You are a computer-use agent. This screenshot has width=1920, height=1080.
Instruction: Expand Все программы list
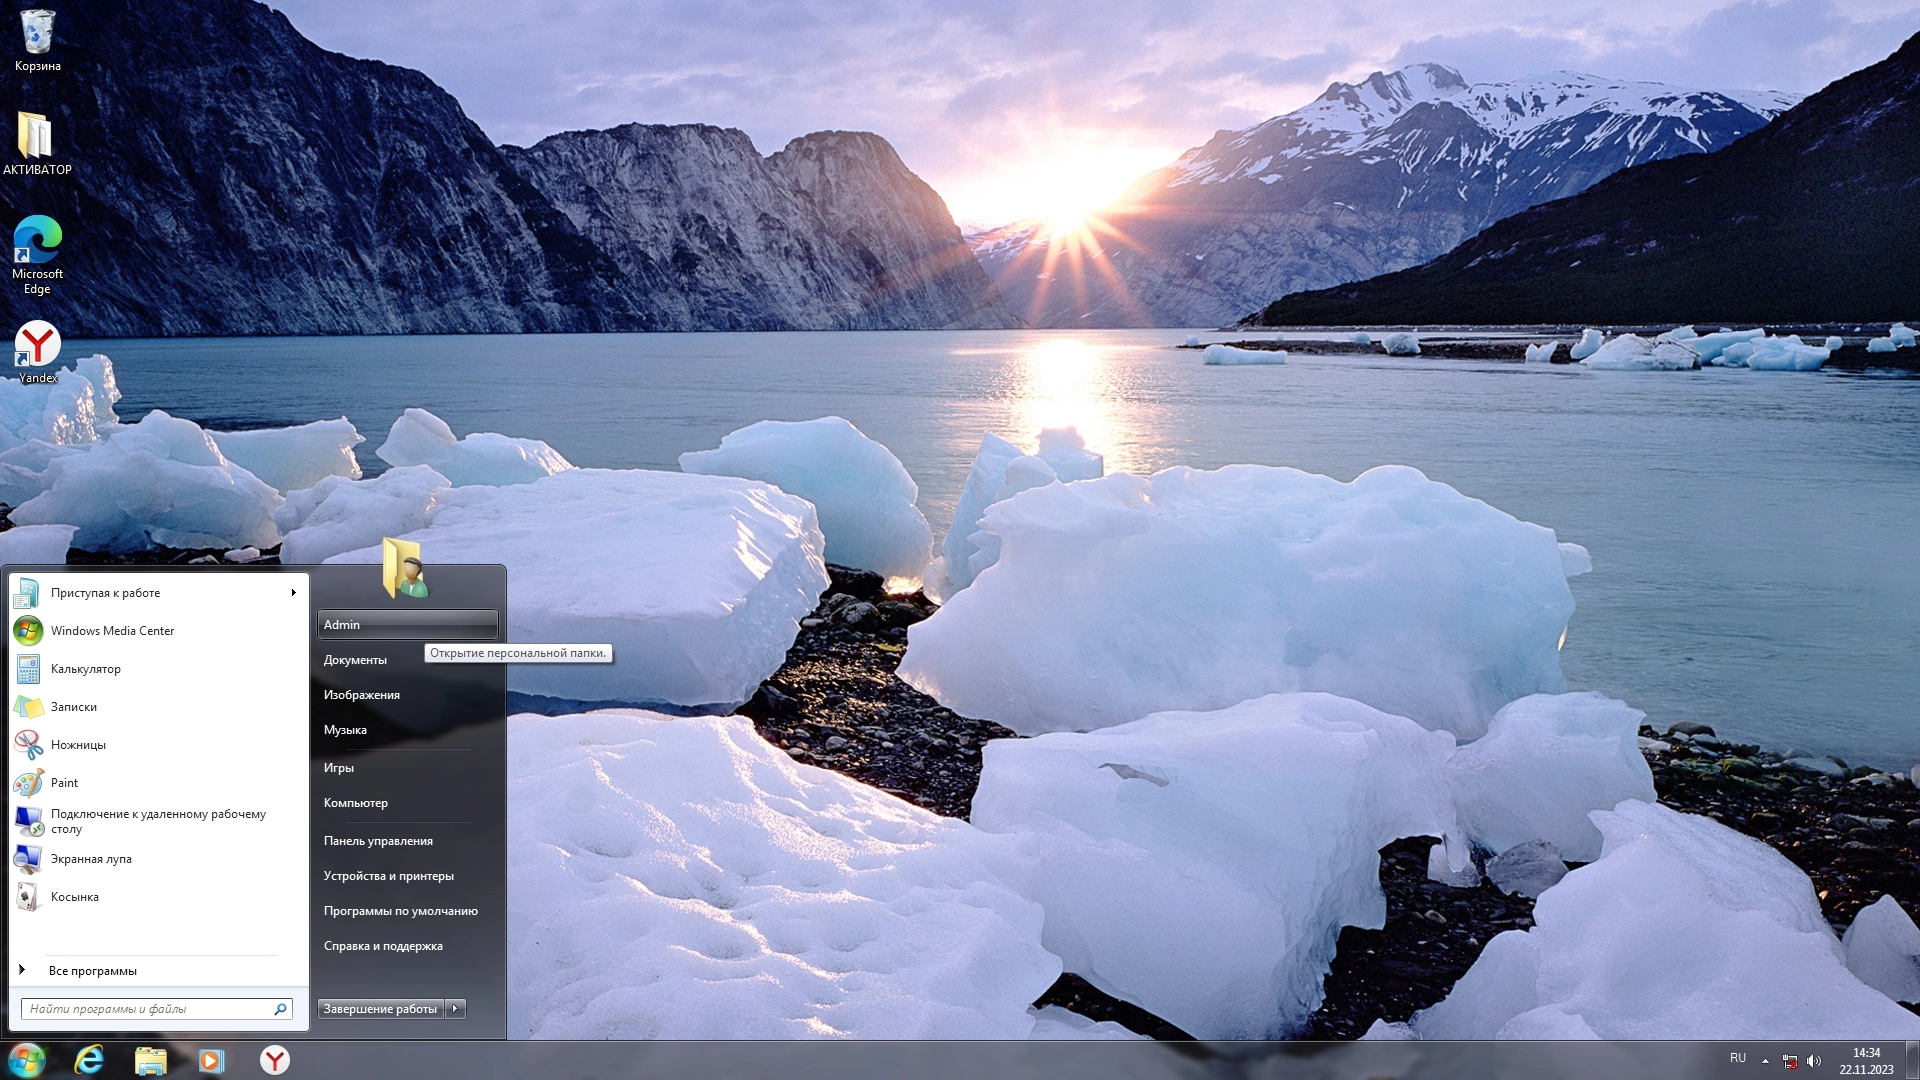coord(92,971)
